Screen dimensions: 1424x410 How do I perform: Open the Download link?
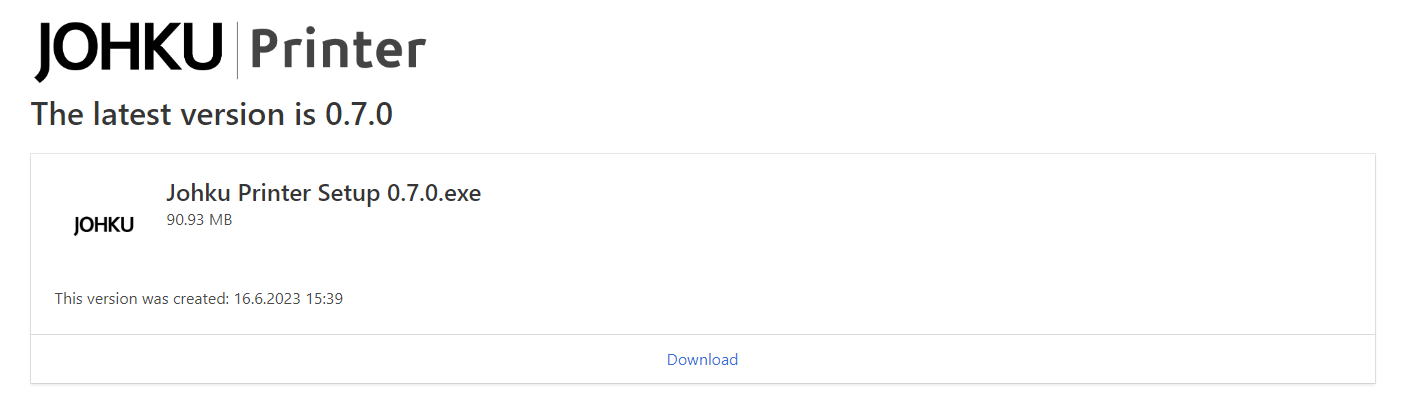702,359
